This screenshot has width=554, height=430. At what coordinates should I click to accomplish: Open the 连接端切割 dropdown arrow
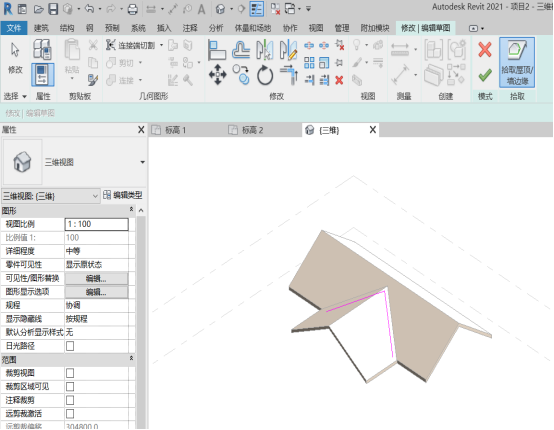click(x=161, y=45)
